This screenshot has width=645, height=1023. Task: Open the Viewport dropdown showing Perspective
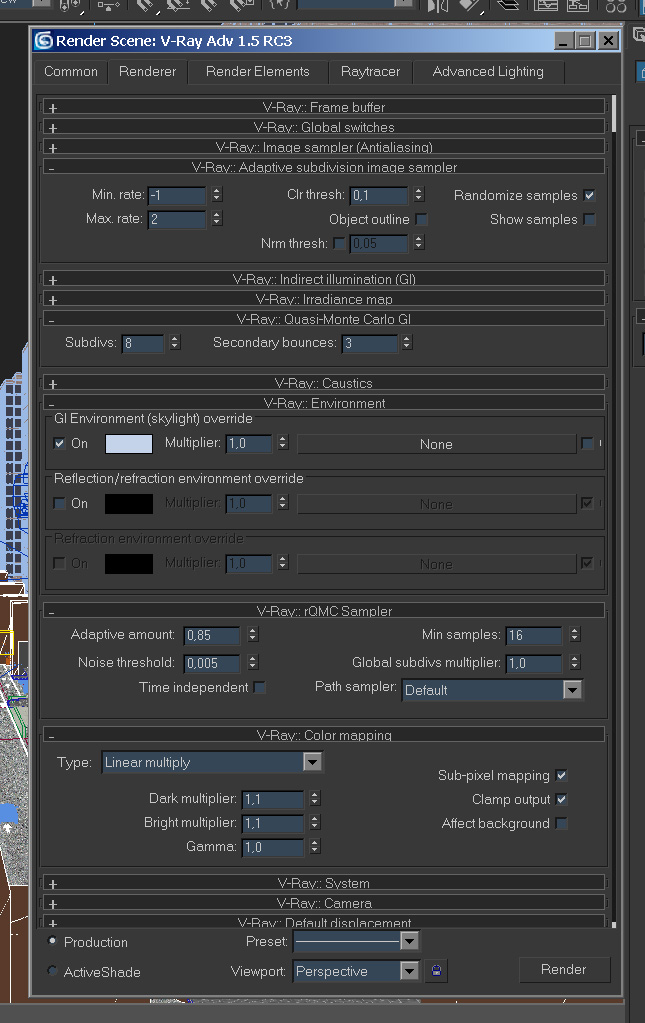pos(356,971)
